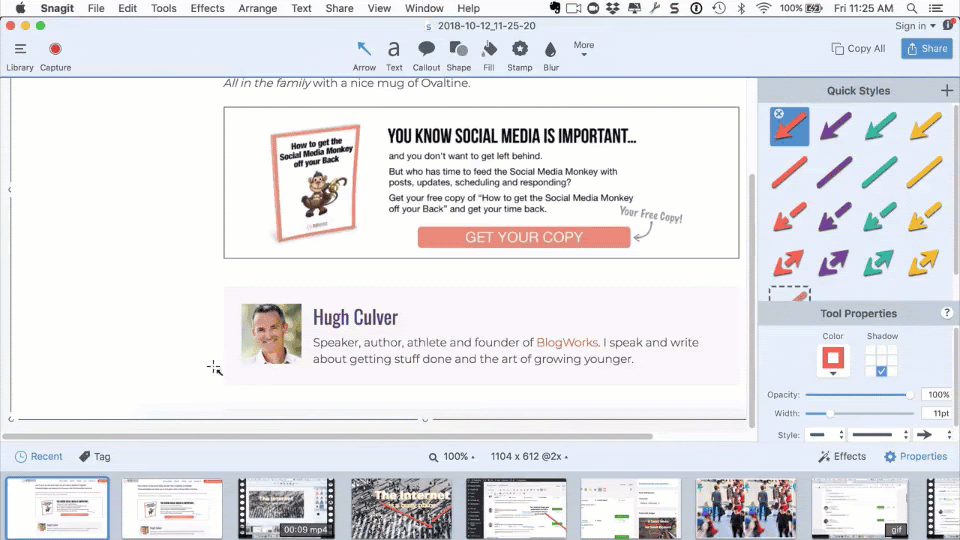
Task: Open the line thickness style dropdown
Action: (x=880, y=435)
